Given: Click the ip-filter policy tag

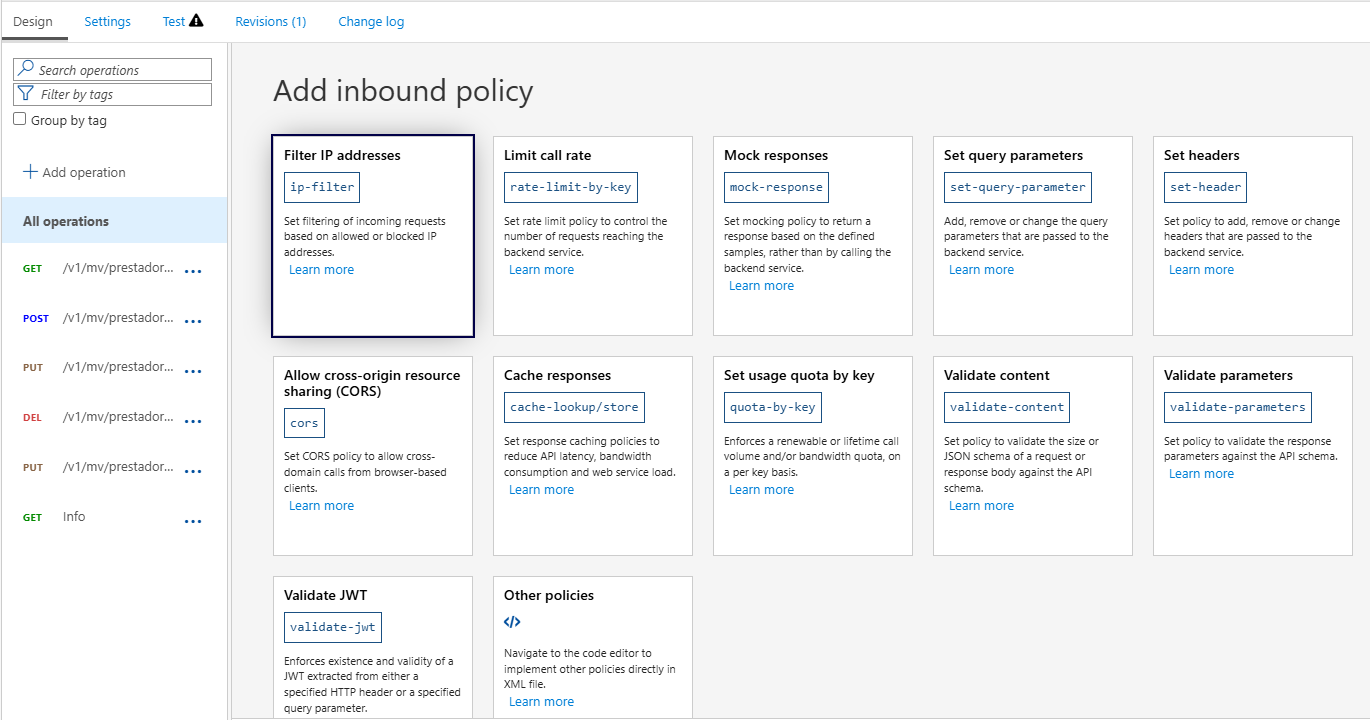Looking at the screenshot, I should (x=321, y=187).
